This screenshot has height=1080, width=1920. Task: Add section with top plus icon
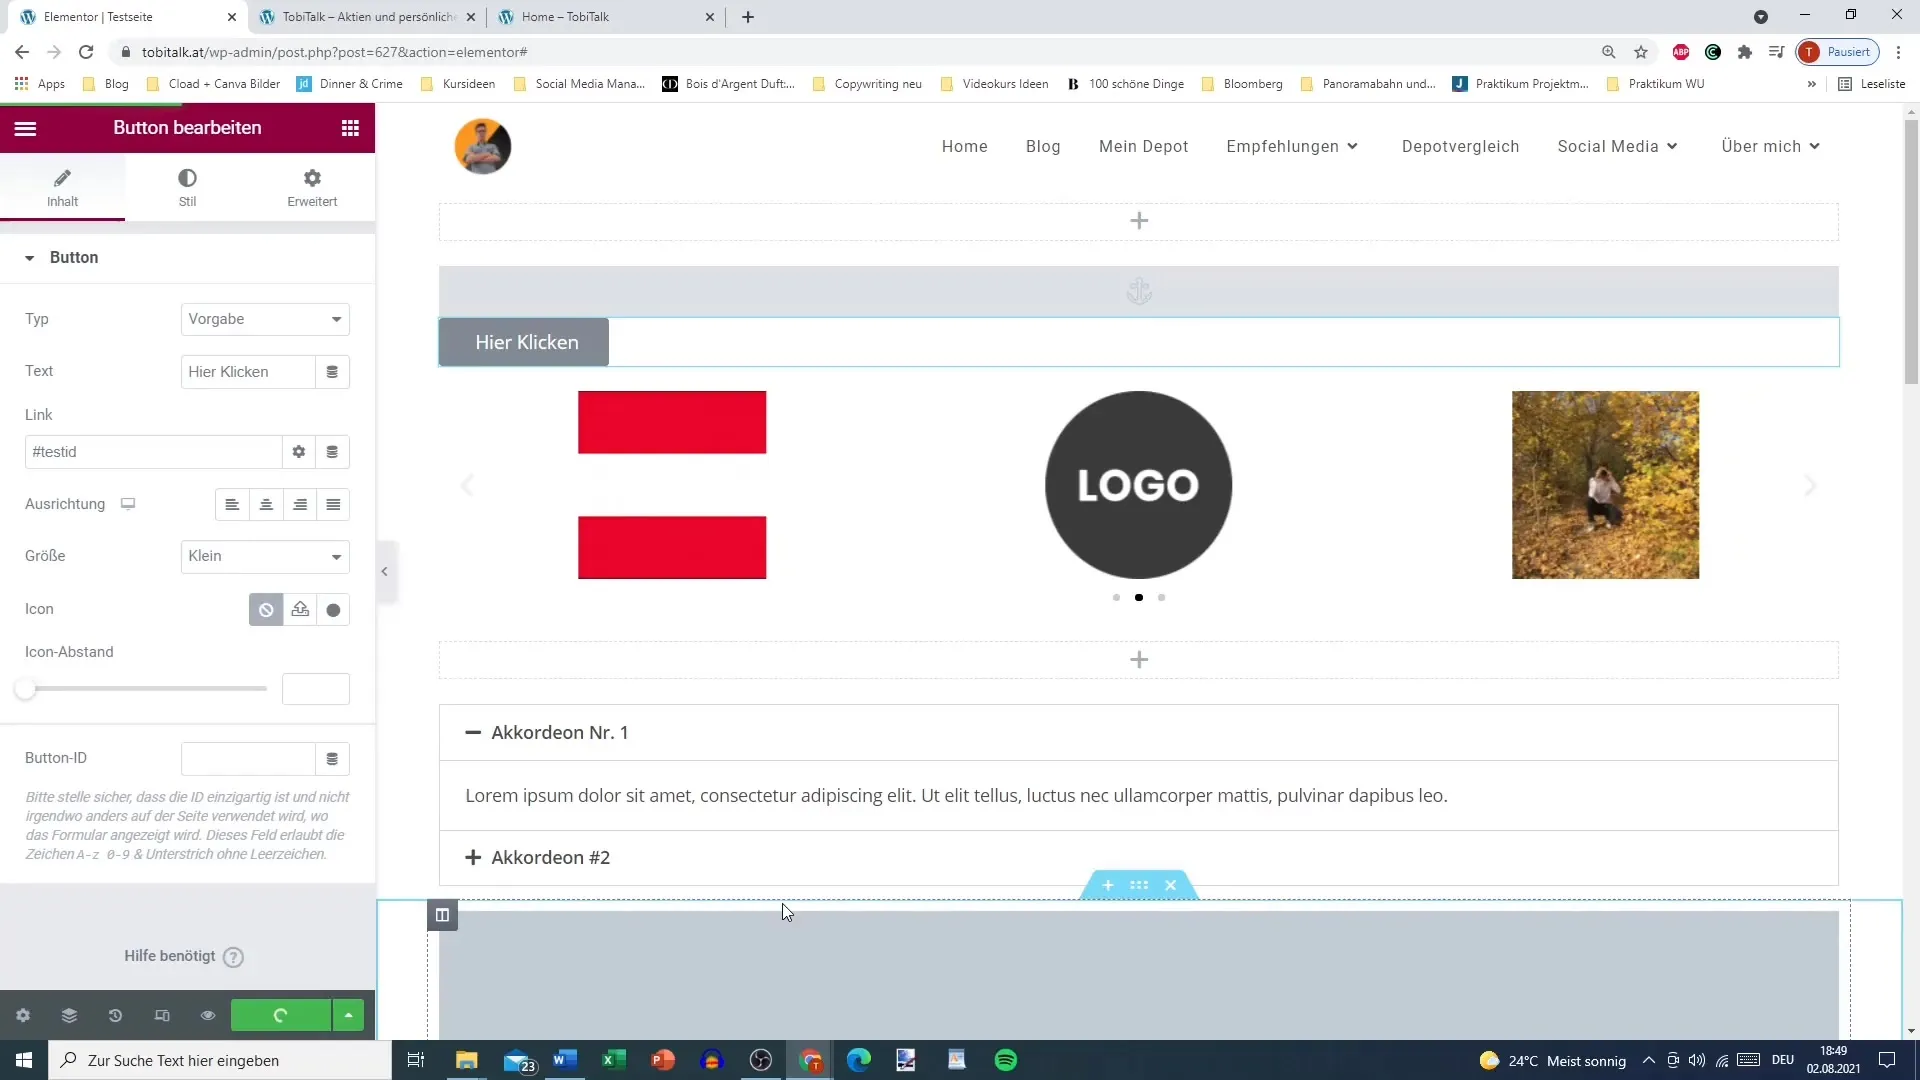1139,221
